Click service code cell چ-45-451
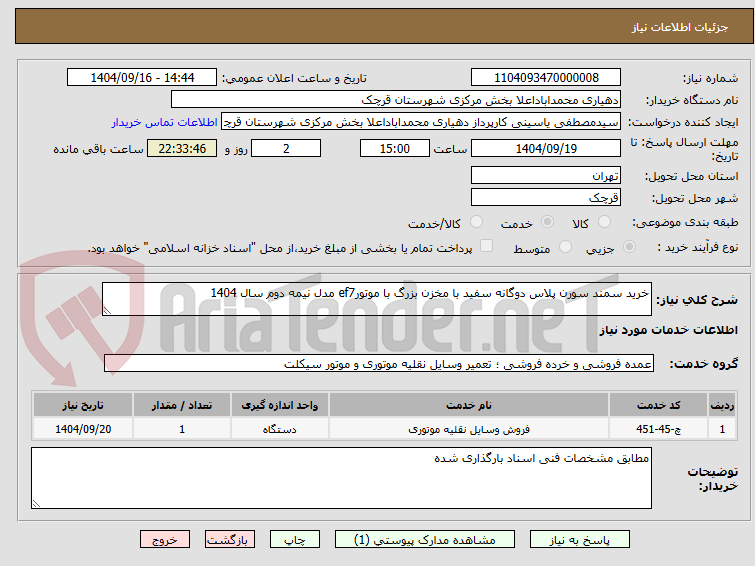The height and width of the screenshot is (566, 755). [658, 429]
